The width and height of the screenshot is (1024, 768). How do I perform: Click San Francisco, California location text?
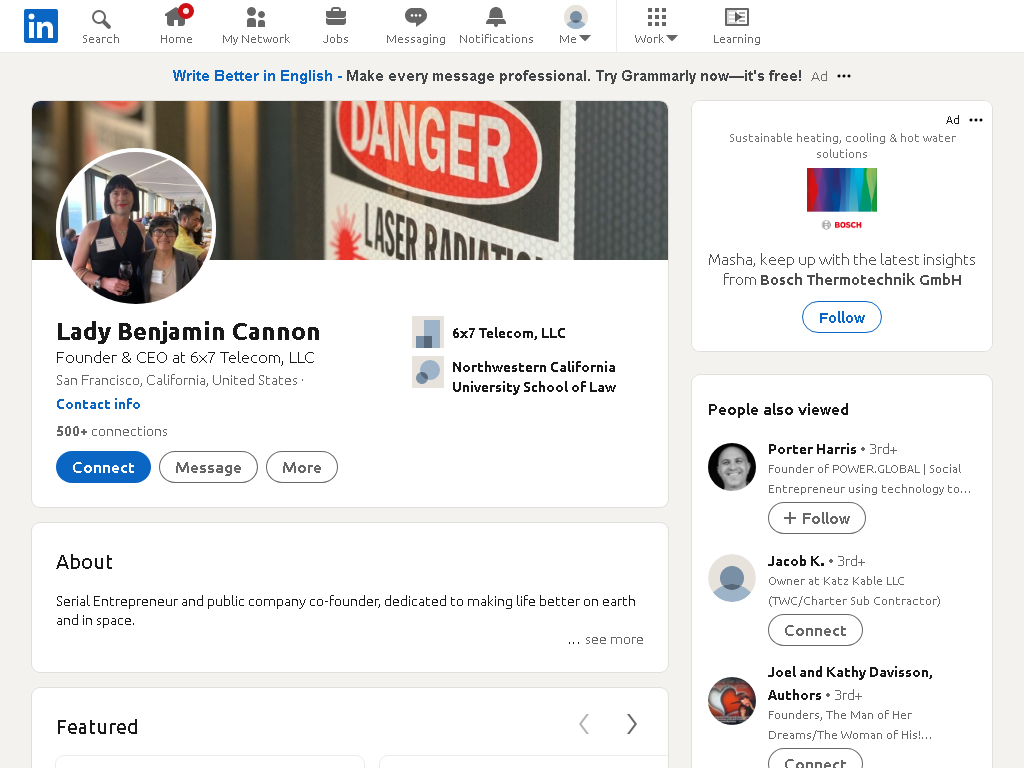177,380
